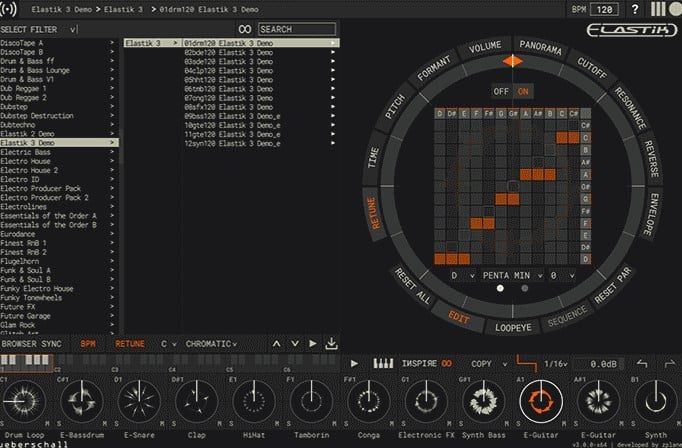Go to the next loop with the down arrow
The height and width of the screenshot is (448, 682).
pos(295,344)
